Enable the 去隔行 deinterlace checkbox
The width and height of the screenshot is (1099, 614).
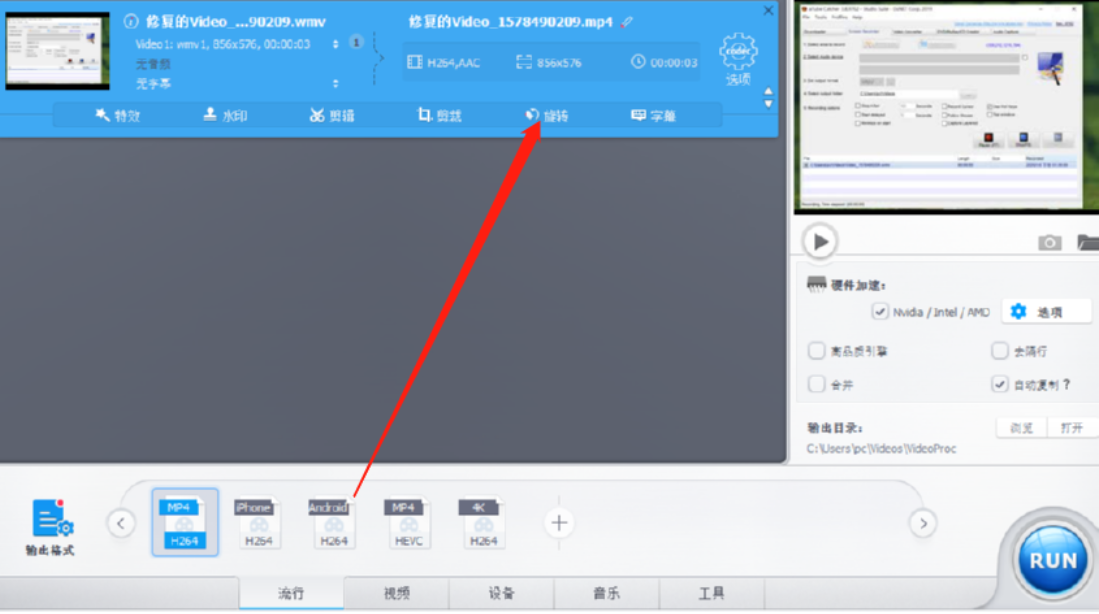tap(1000, 350)
